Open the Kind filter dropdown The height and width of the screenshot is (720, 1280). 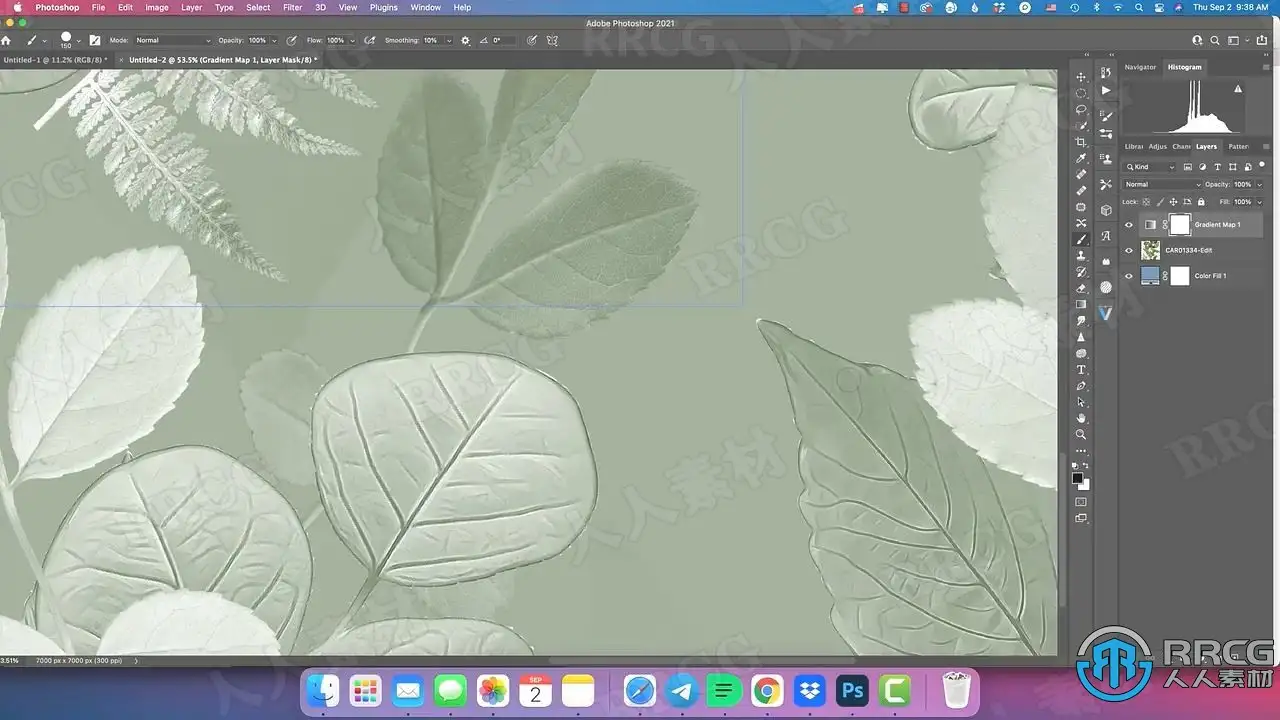click(1151, 166)
